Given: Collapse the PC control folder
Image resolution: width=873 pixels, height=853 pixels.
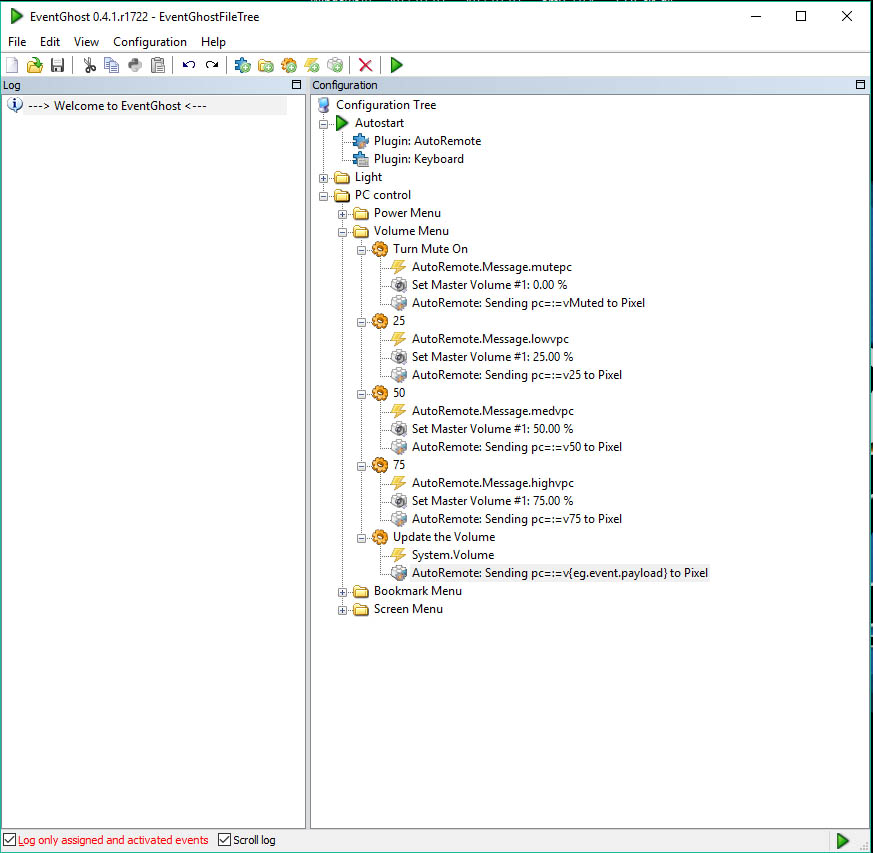Looking at the screenshot, I should point(323,196).
